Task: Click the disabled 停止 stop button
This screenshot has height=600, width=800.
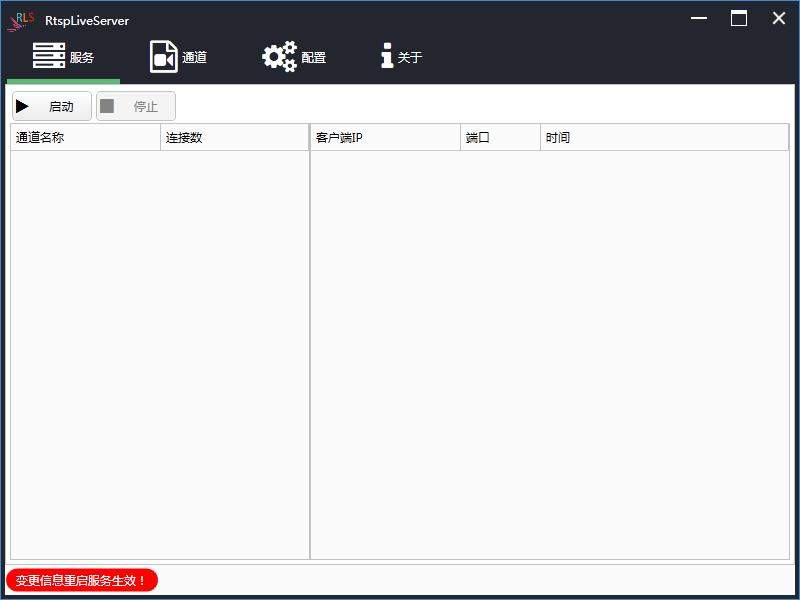Action: (x=135, y=106)
